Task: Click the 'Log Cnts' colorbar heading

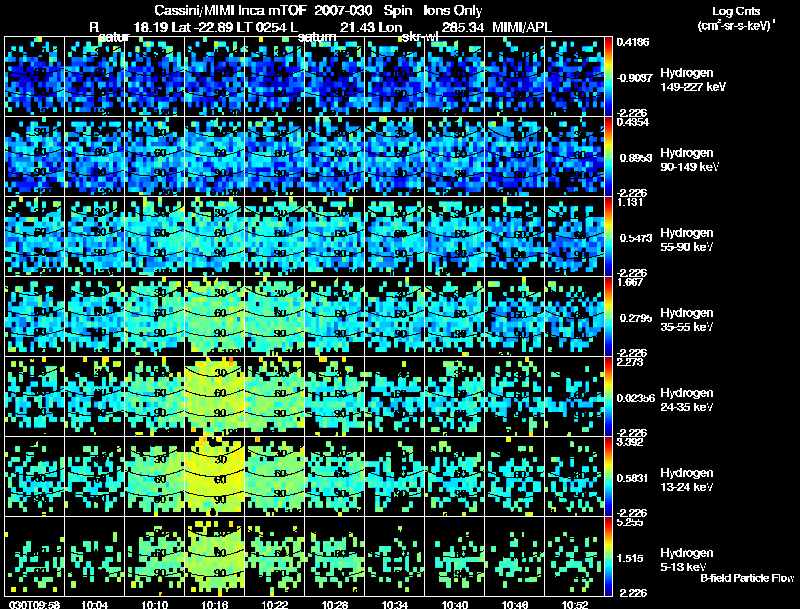Action: (736, 11)
